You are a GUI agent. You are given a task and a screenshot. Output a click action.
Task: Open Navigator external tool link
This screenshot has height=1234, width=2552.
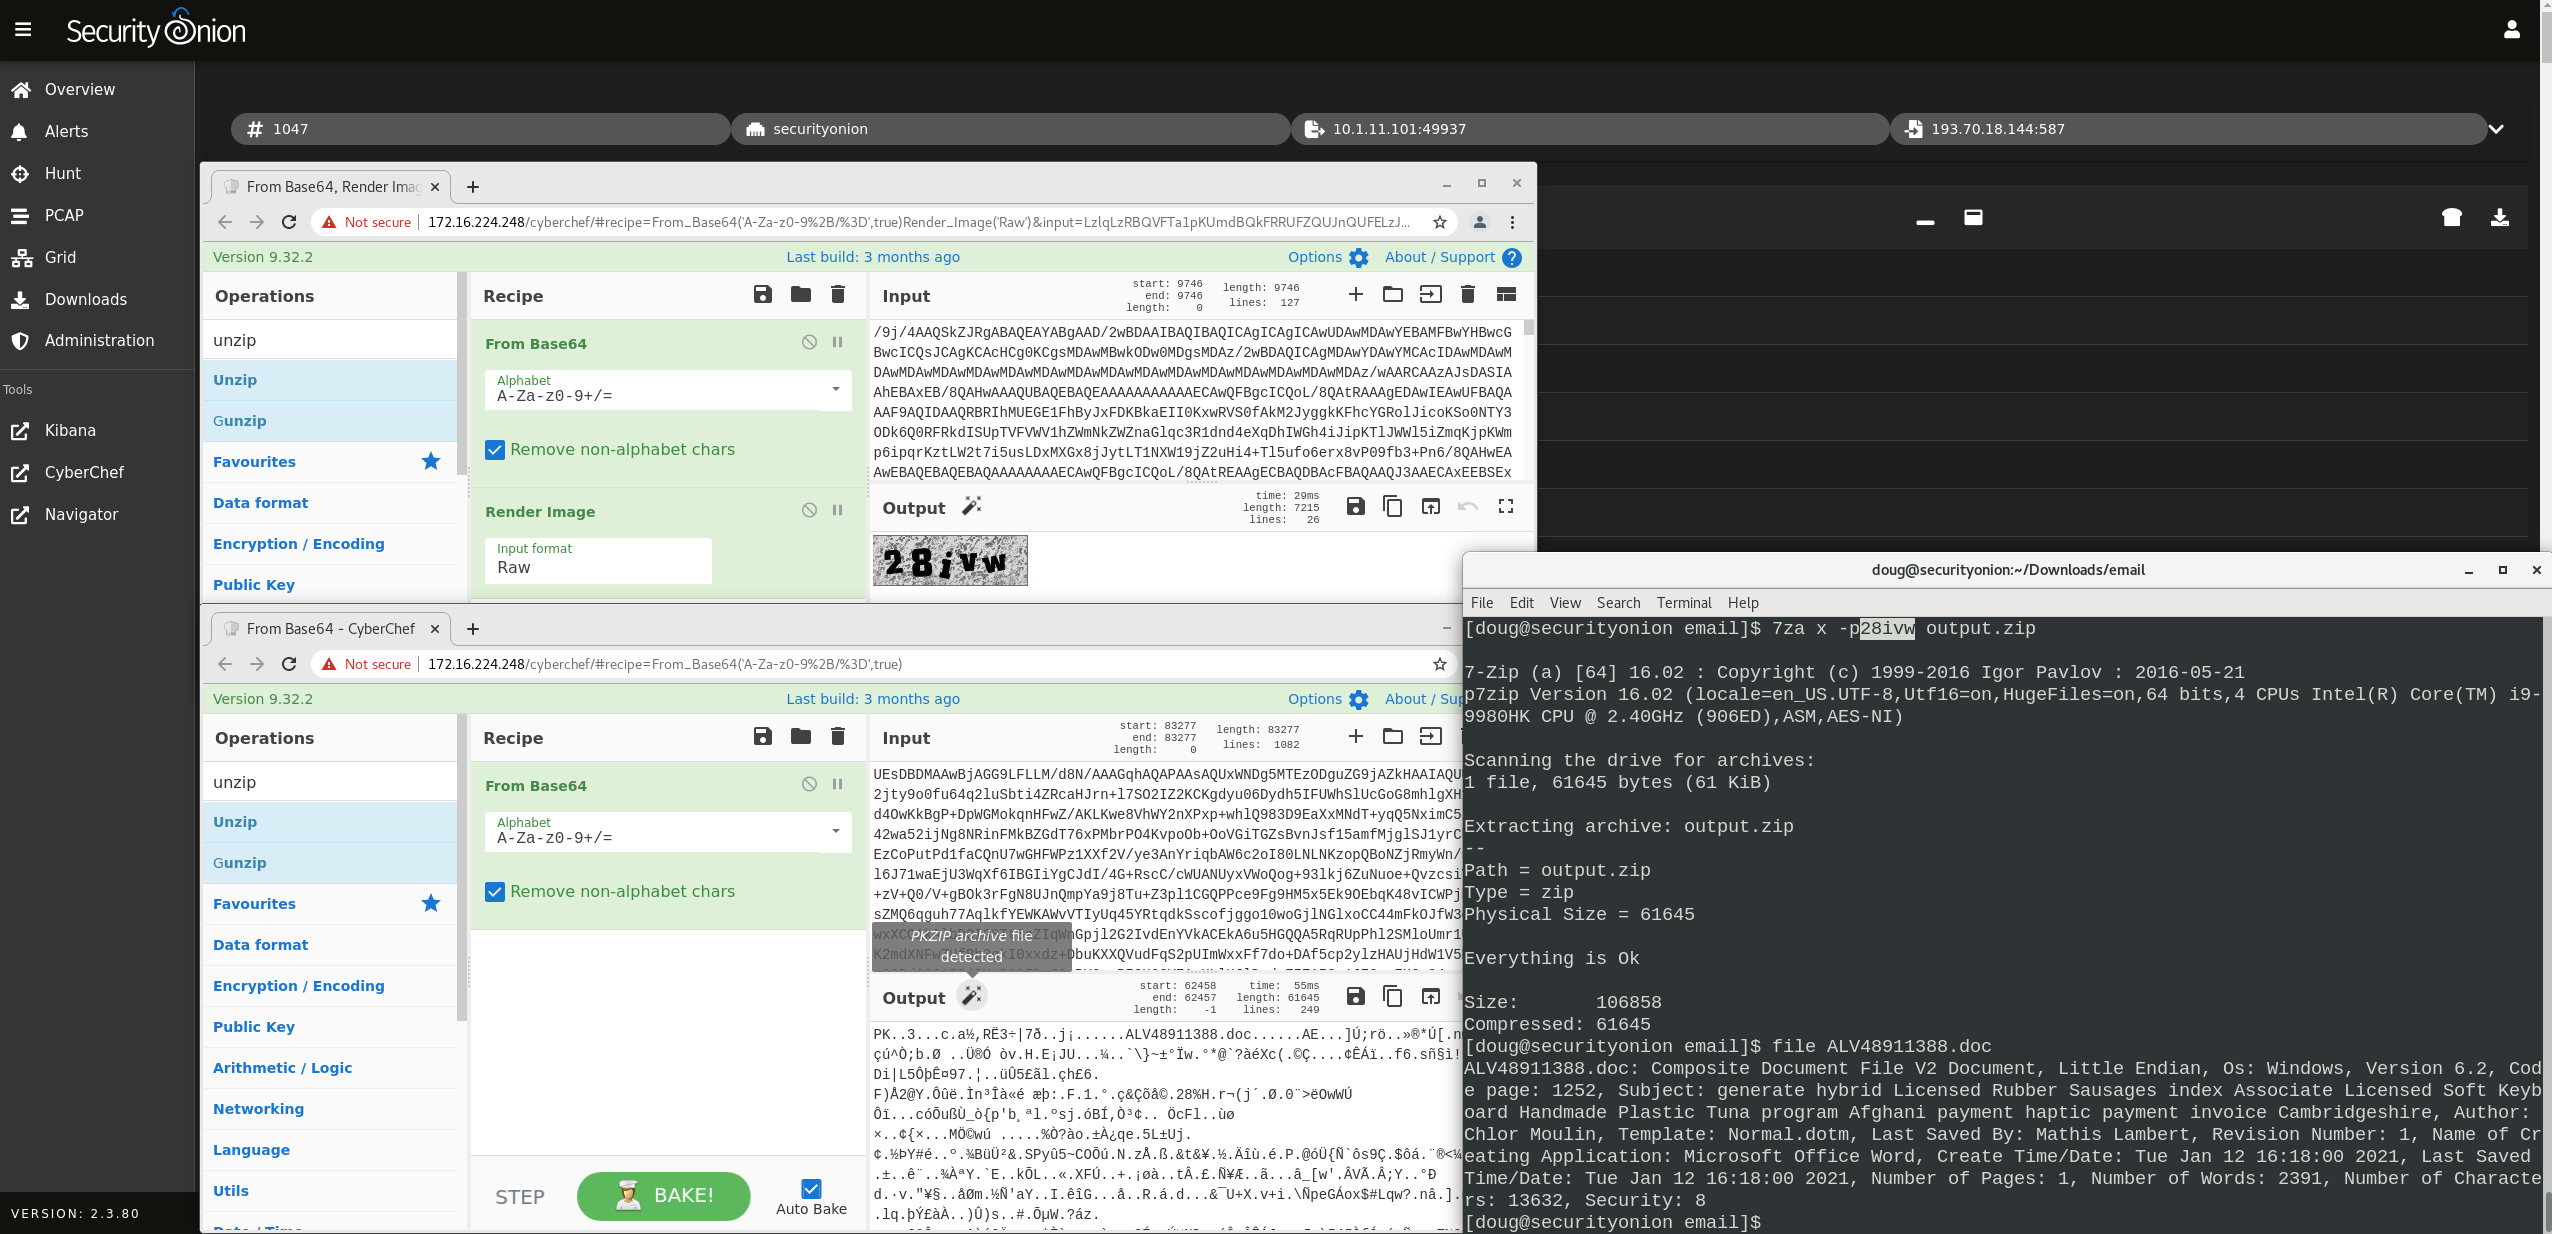click(97, 514)
